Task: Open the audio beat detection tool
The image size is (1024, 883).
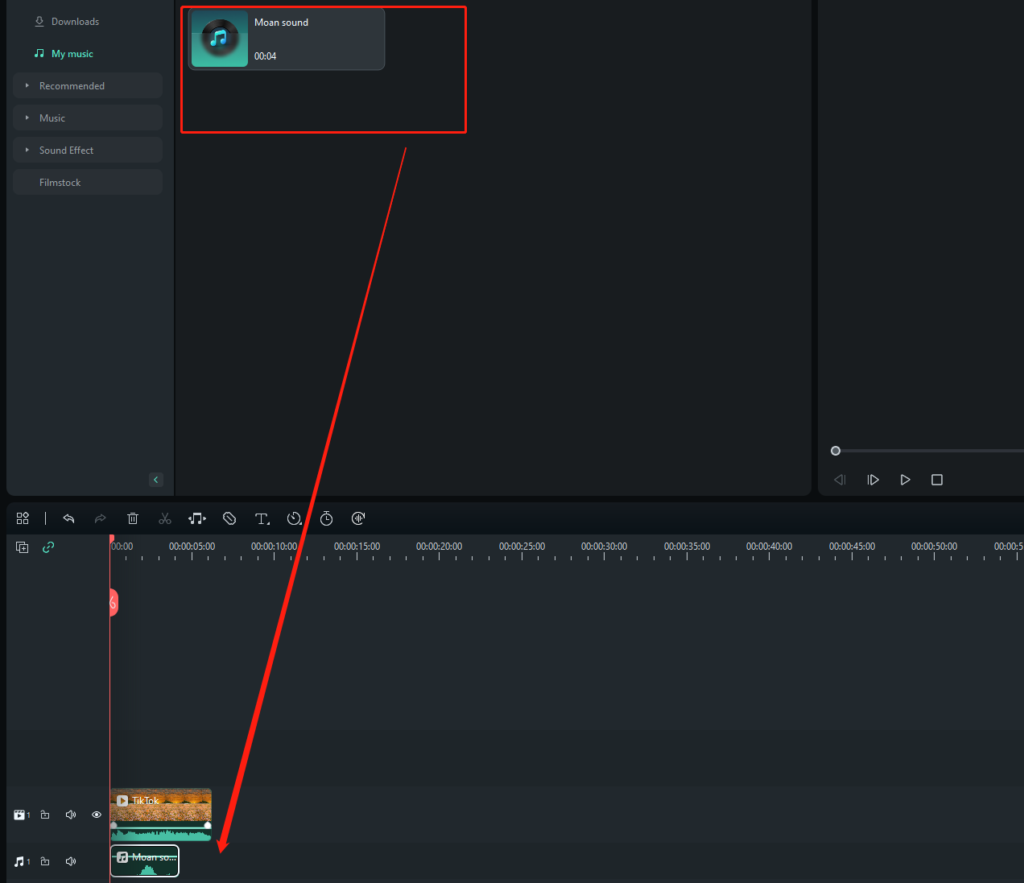Action: [197, 518]
